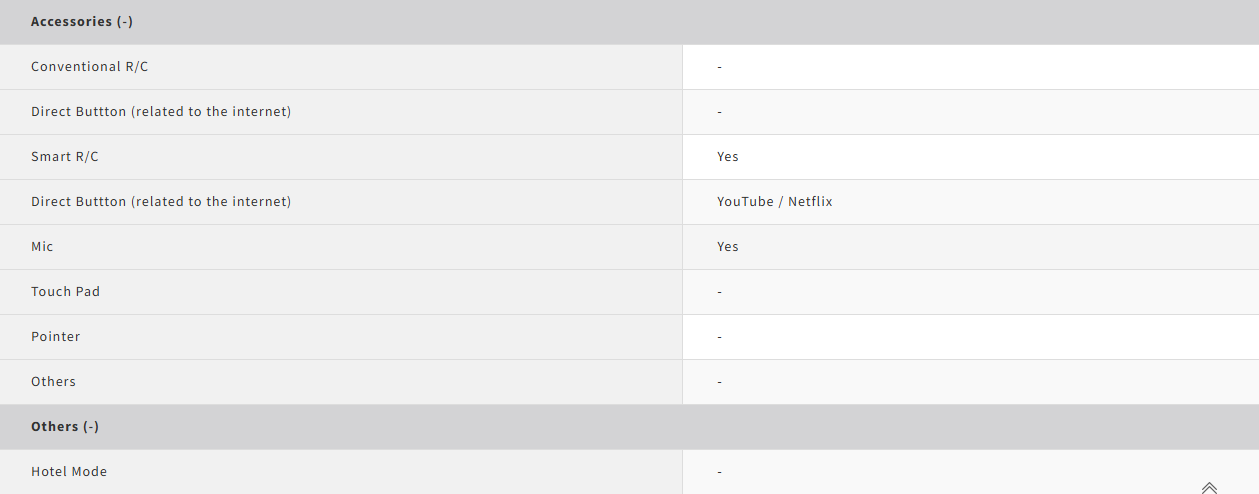This screenshot has height=494, width=1259.
Task: Click Direct Buttton label below Smart R/C
Action: pos(161,202)
